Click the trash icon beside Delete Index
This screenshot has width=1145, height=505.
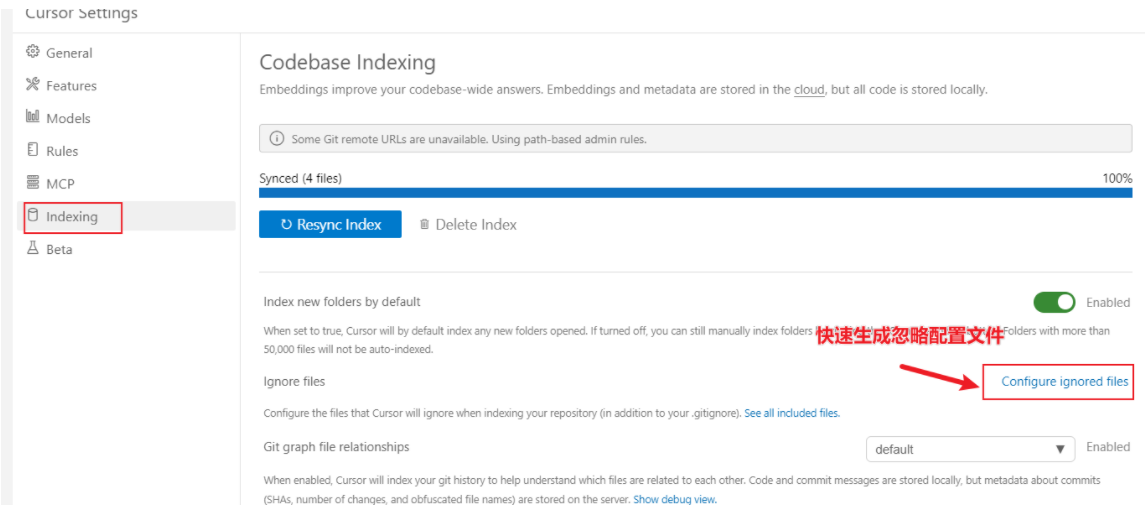click(424, 225)
